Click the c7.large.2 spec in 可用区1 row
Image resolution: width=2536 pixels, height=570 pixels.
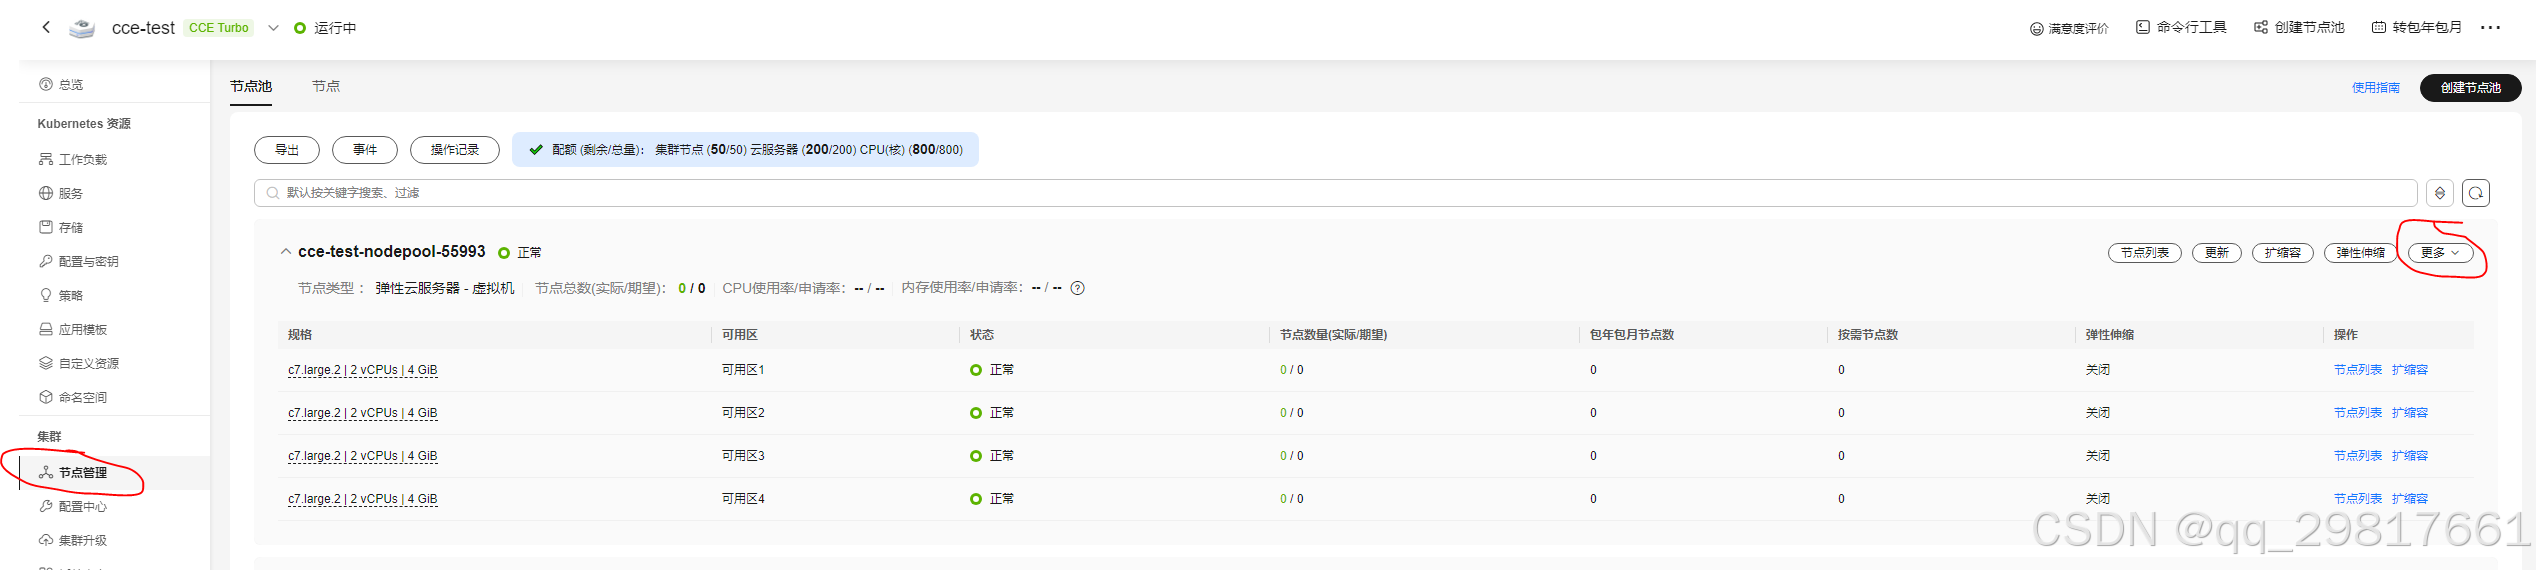click(363, 370)
